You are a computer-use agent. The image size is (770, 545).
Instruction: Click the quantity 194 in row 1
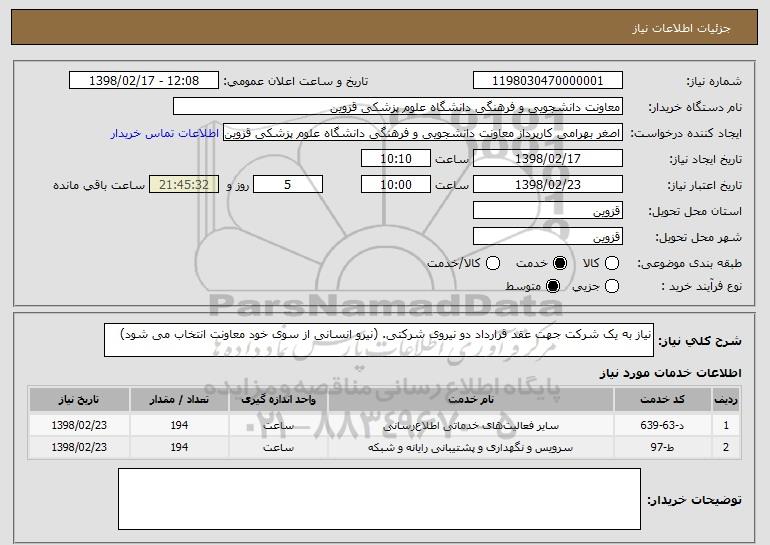click(179, 425)
